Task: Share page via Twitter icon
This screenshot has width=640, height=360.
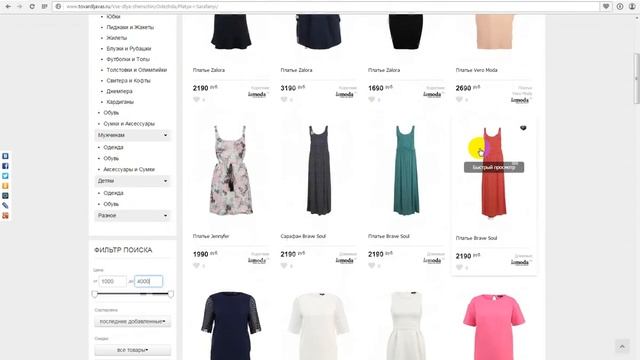Action: 5,176
